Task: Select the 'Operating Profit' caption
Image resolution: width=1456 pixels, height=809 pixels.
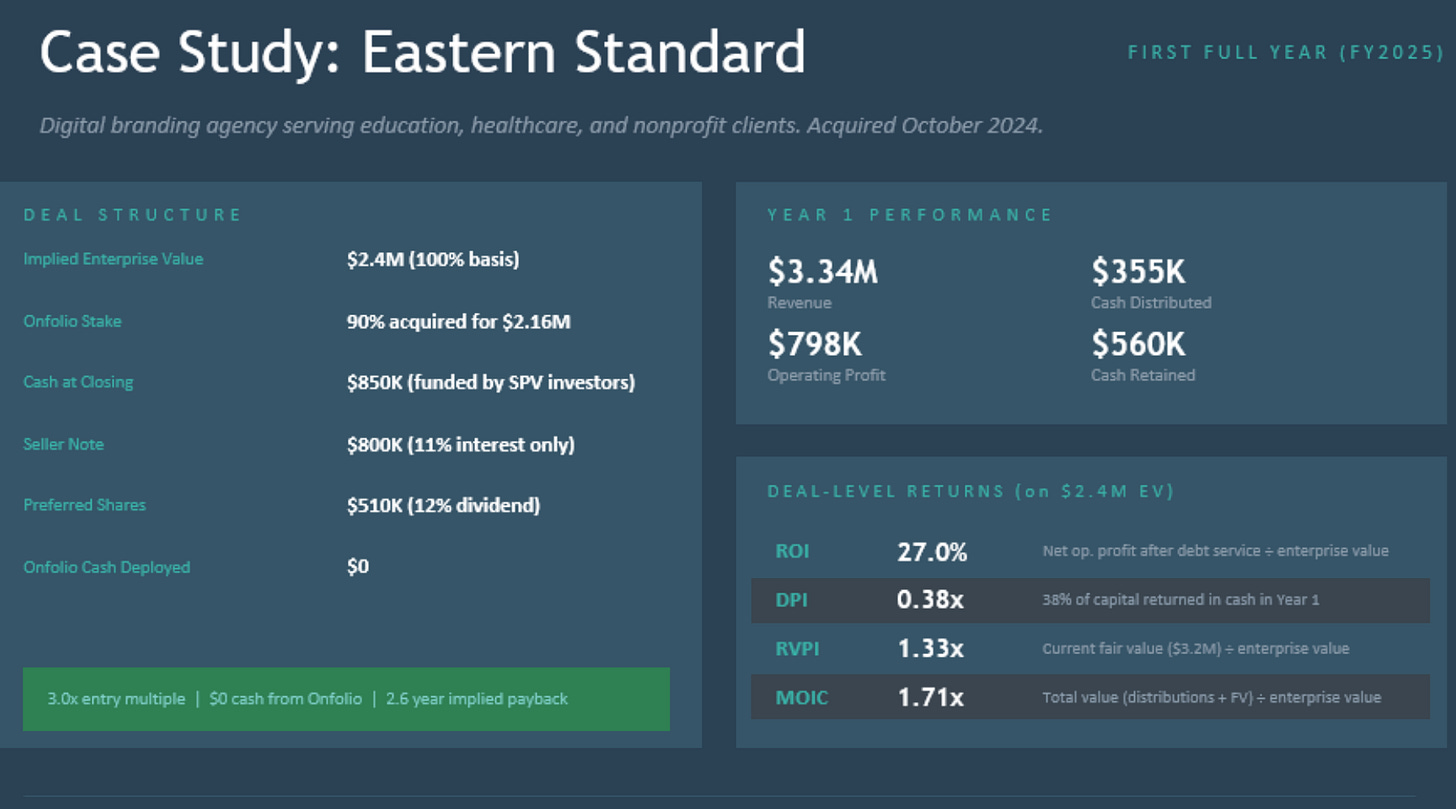Action: 826,376
